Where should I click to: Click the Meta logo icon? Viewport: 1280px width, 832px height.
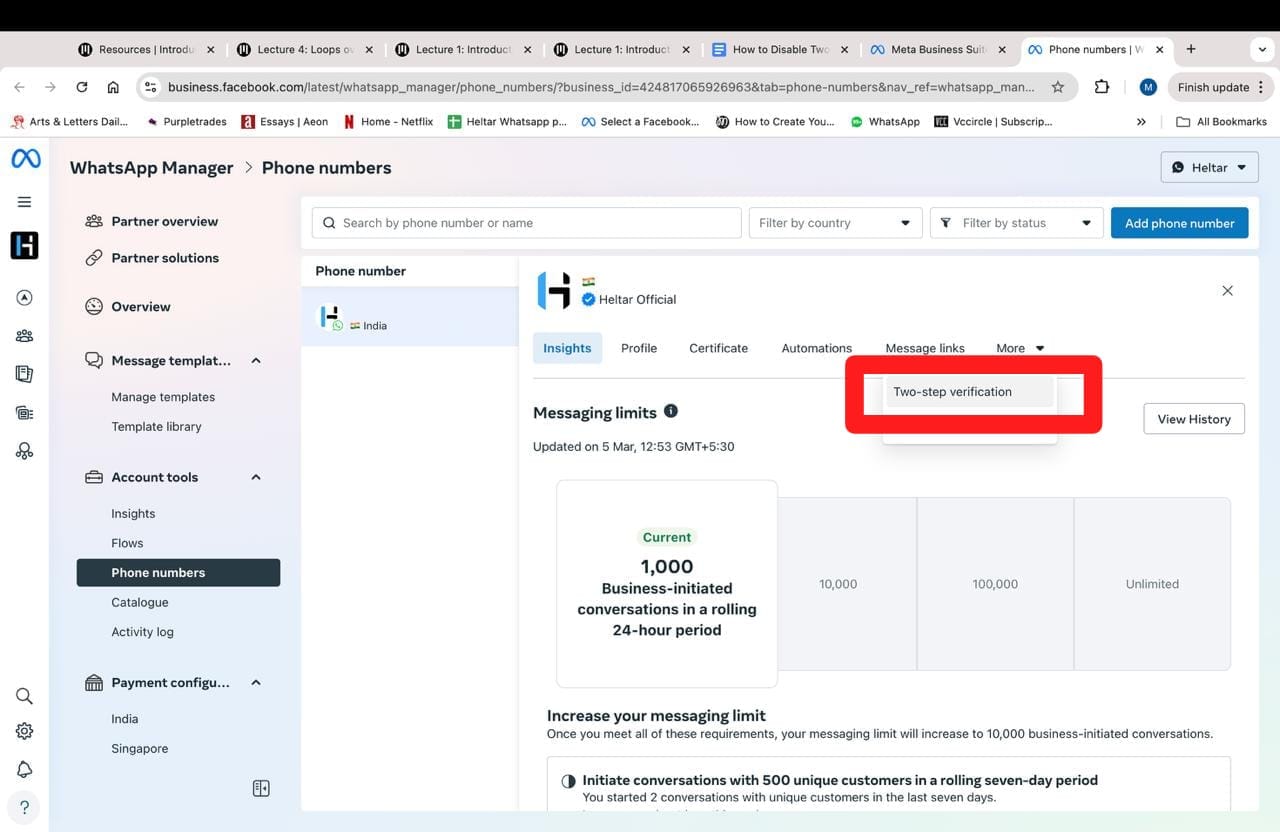pyautogui.click(x=25, y=159)
